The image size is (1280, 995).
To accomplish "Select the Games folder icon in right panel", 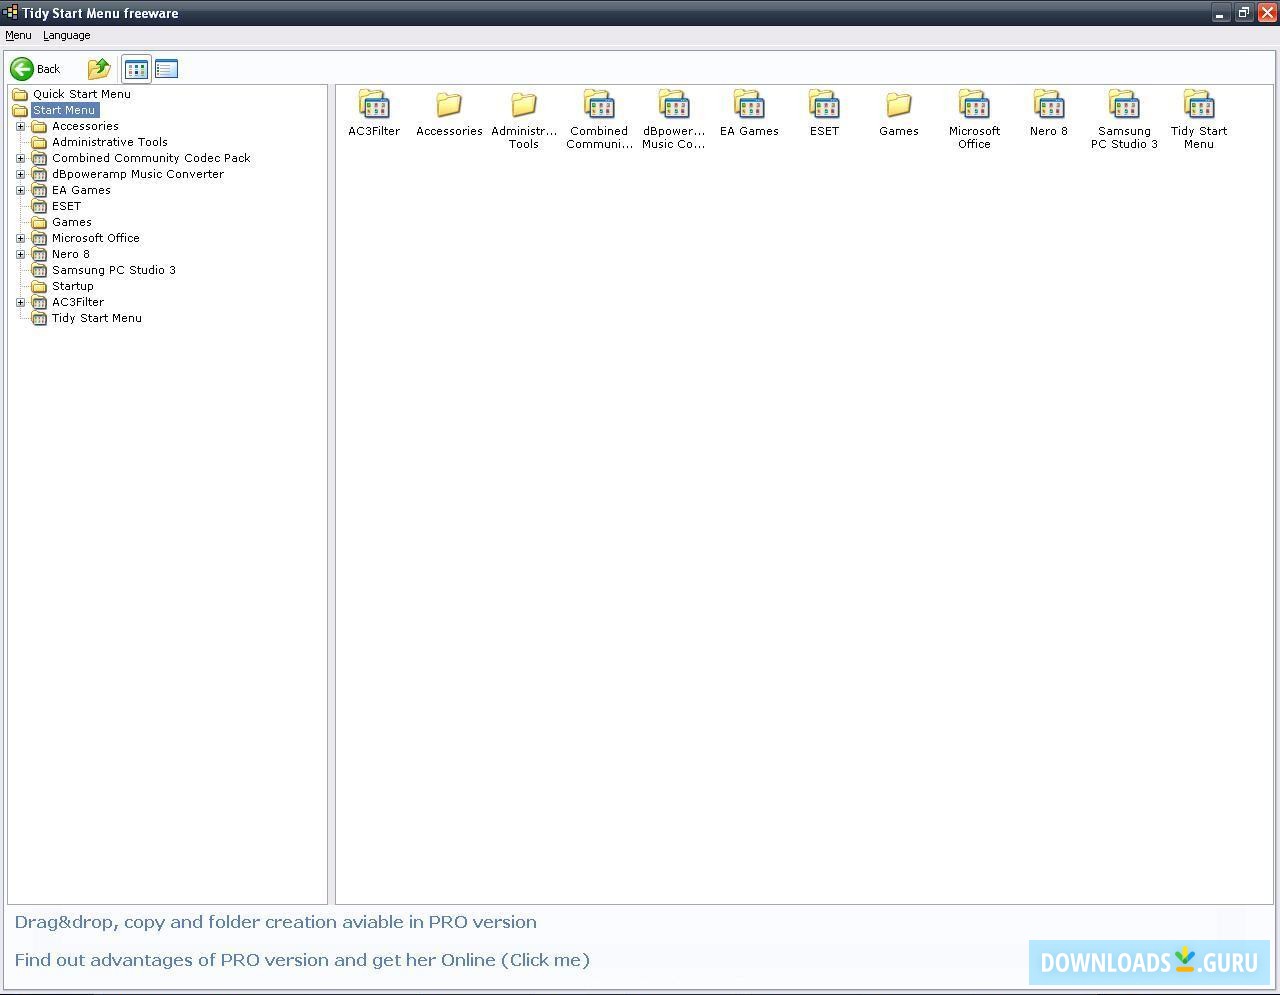I will pyautogui.click(x=898, y=104).
